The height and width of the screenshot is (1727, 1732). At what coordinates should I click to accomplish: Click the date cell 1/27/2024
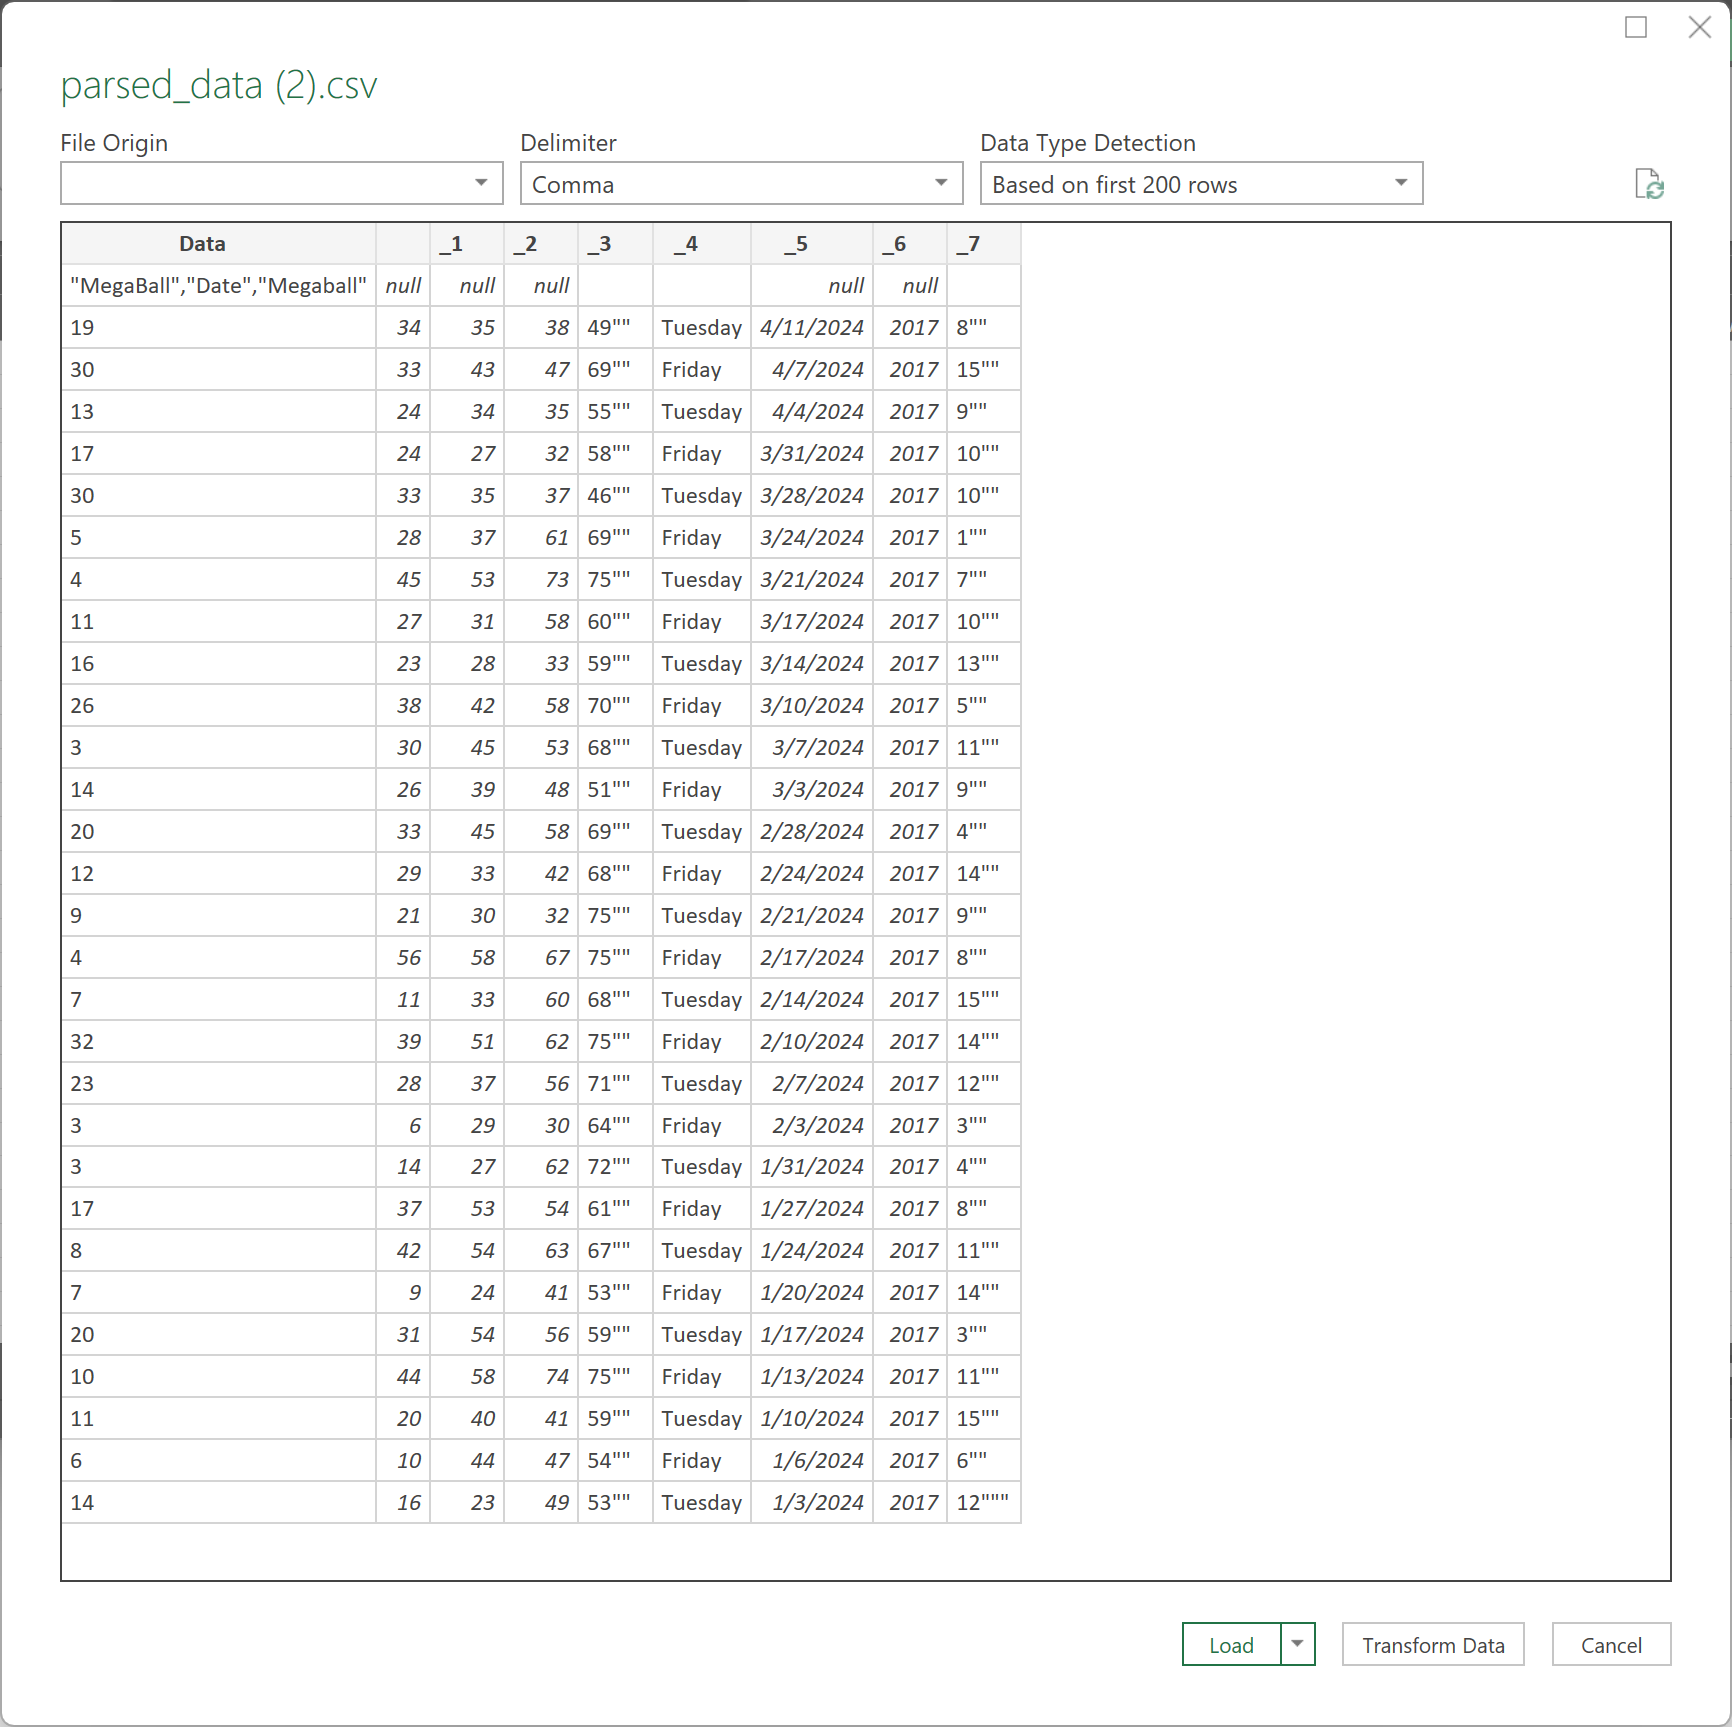(812, 1209)
